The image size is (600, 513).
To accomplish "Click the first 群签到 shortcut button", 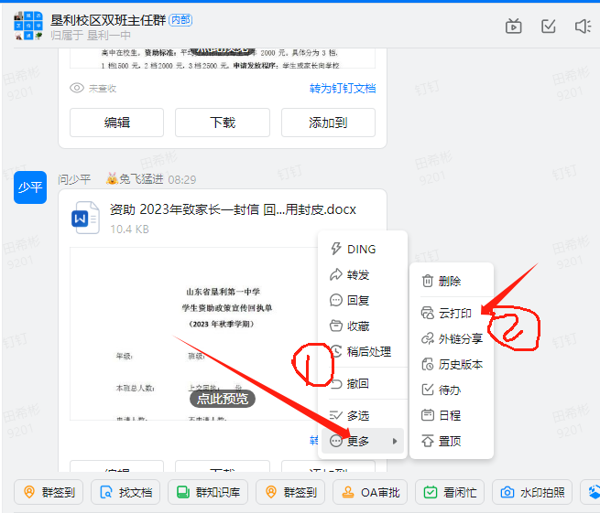I will click(x=49, y=492).
